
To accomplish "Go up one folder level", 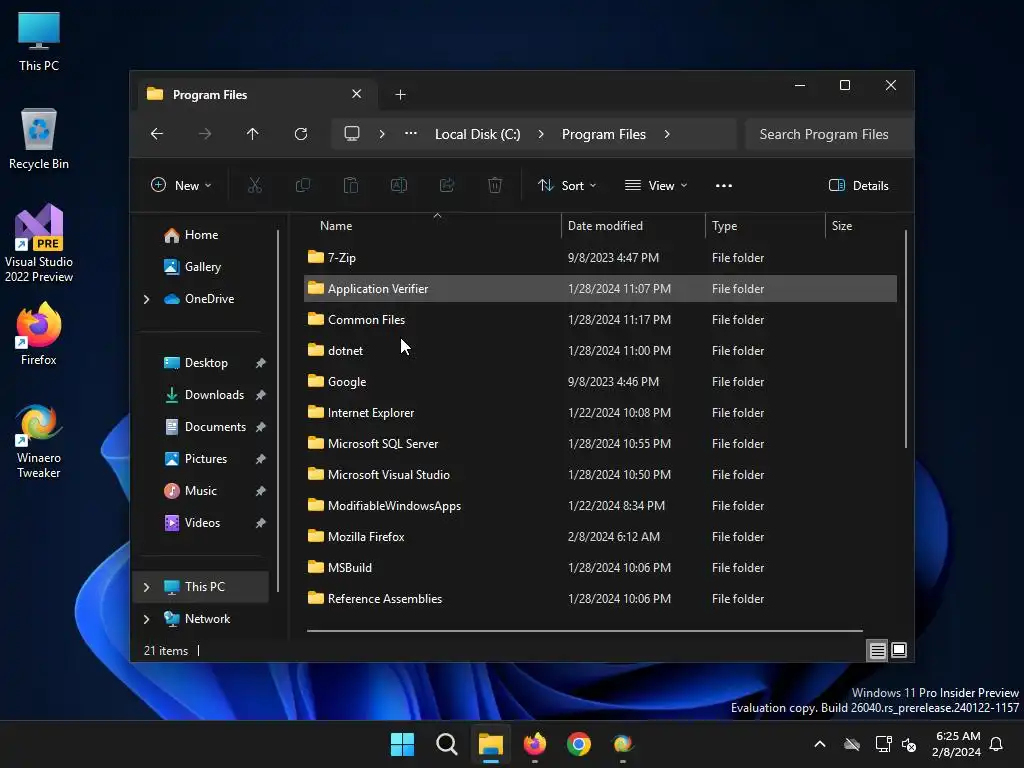I will [x=253, y=134].
